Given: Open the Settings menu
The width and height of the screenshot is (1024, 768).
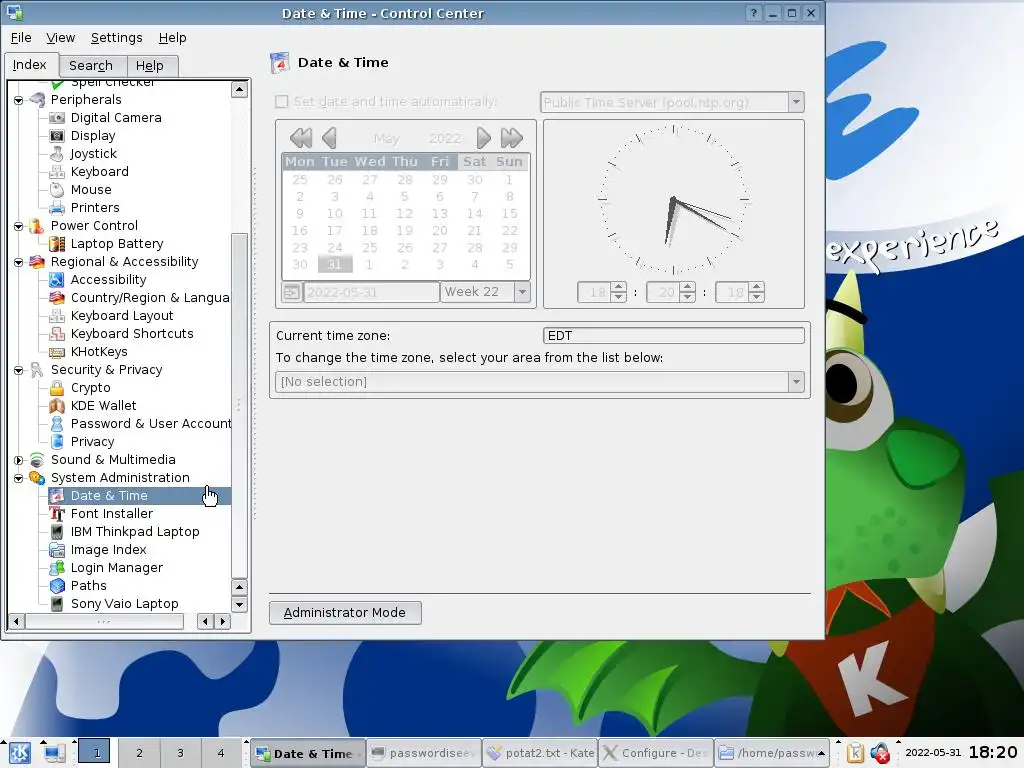Looking at the screenshot, I should (116, 38).
